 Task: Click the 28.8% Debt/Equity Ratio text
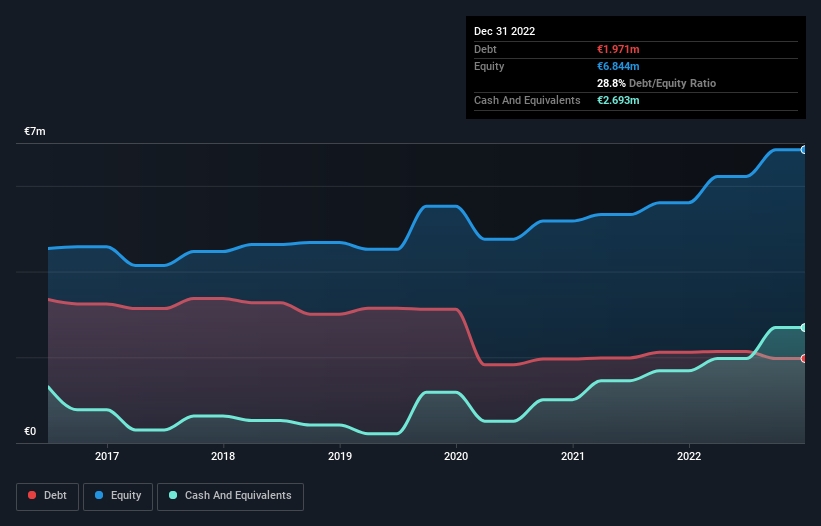656,83
